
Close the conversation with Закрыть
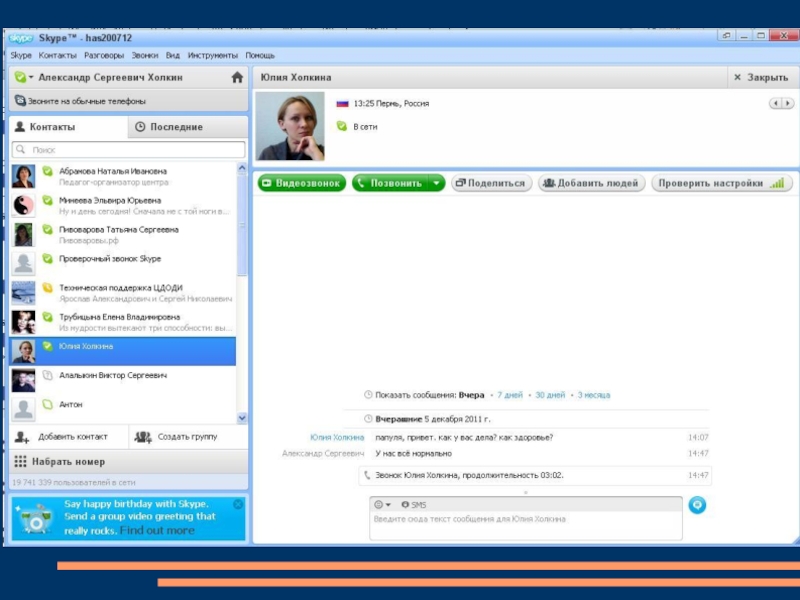click(761, 78)
